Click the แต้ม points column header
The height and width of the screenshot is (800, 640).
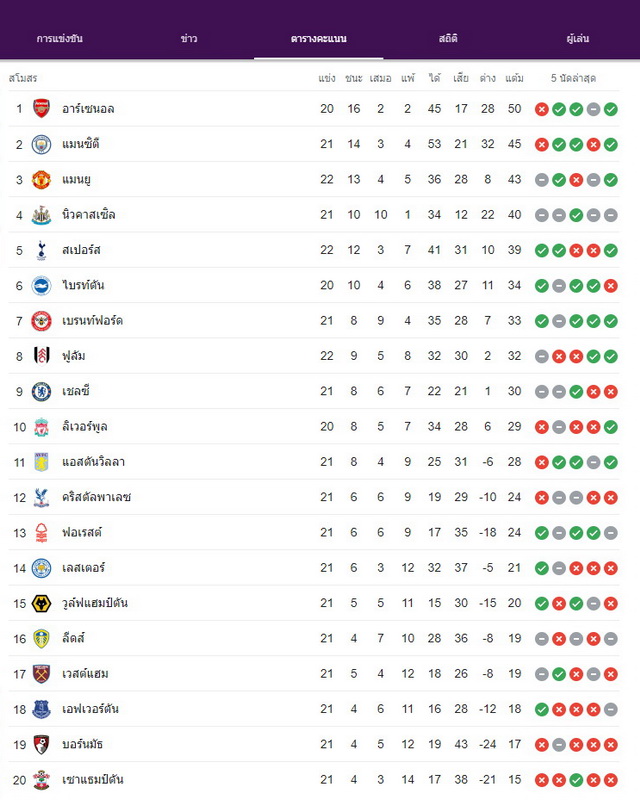pos(514,78)
